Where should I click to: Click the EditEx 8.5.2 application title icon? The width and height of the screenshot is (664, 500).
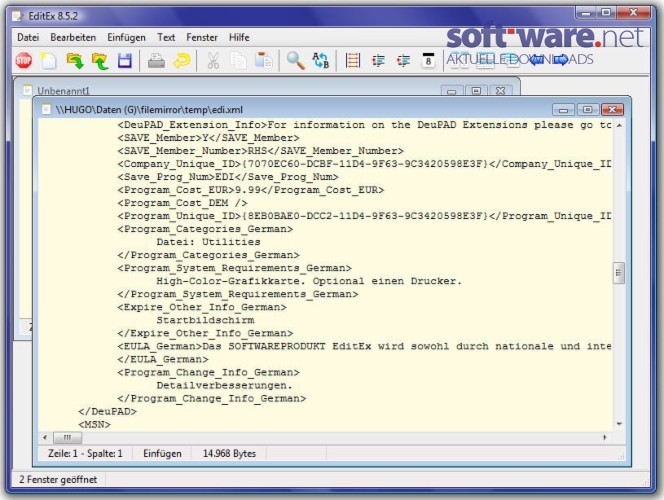[17, 16]
